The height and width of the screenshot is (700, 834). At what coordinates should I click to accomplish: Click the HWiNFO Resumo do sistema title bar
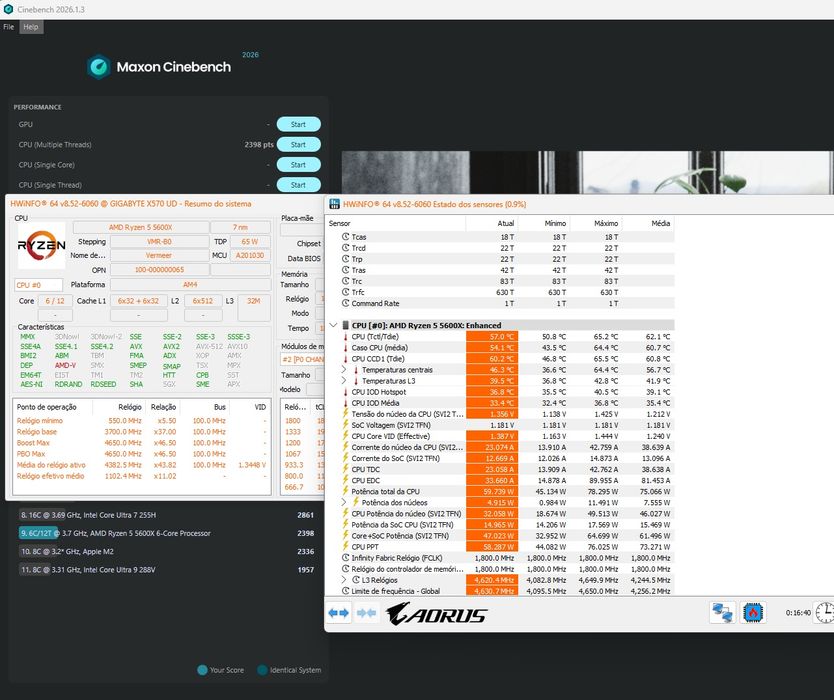tap(165, 204)
